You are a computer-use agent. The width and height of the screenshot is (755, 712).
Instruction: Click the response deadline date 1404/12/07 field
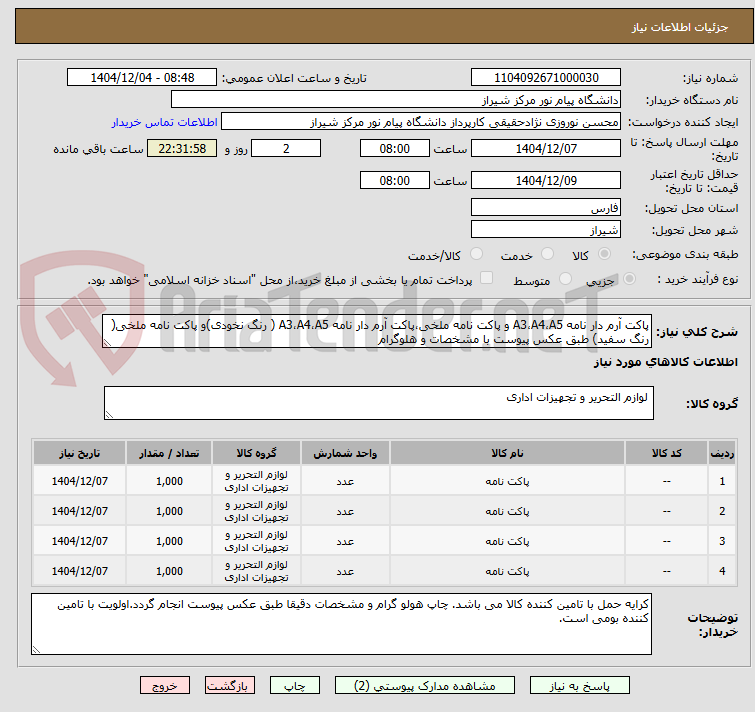tap(546, 148)
